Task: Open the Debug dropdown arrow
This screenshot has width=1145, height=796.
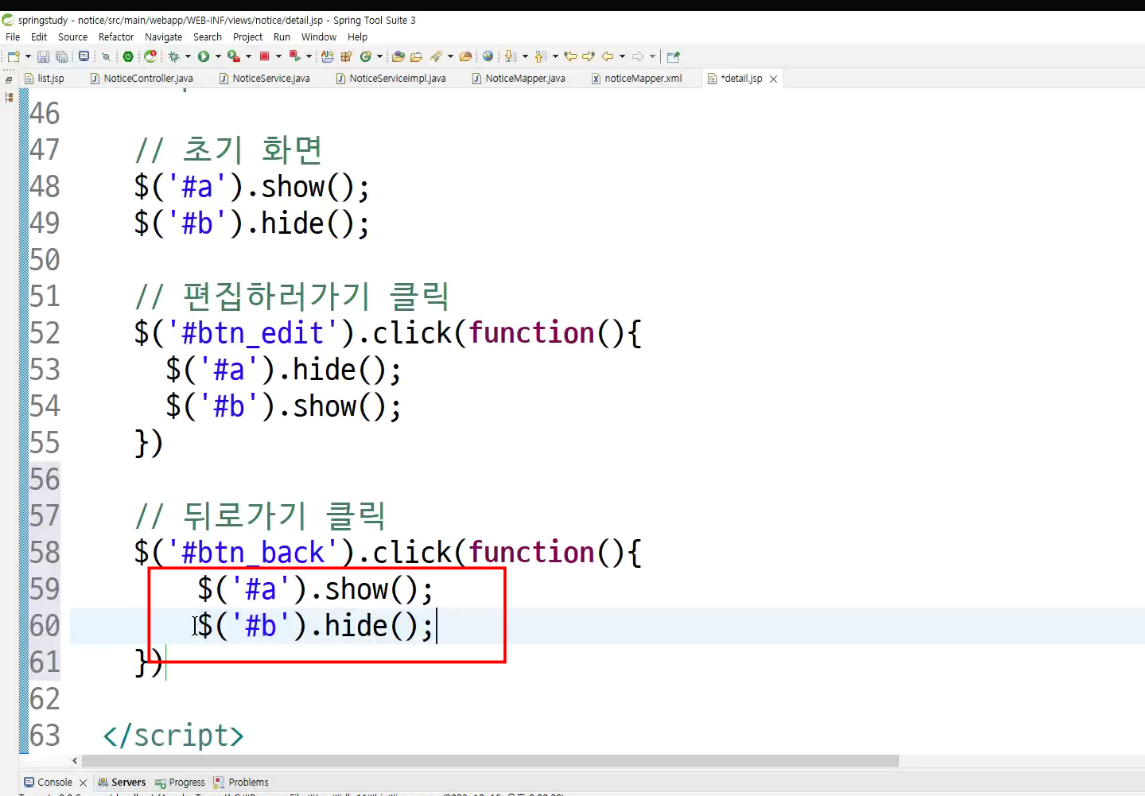Action: pyautogui.click(x=188, y=56)
